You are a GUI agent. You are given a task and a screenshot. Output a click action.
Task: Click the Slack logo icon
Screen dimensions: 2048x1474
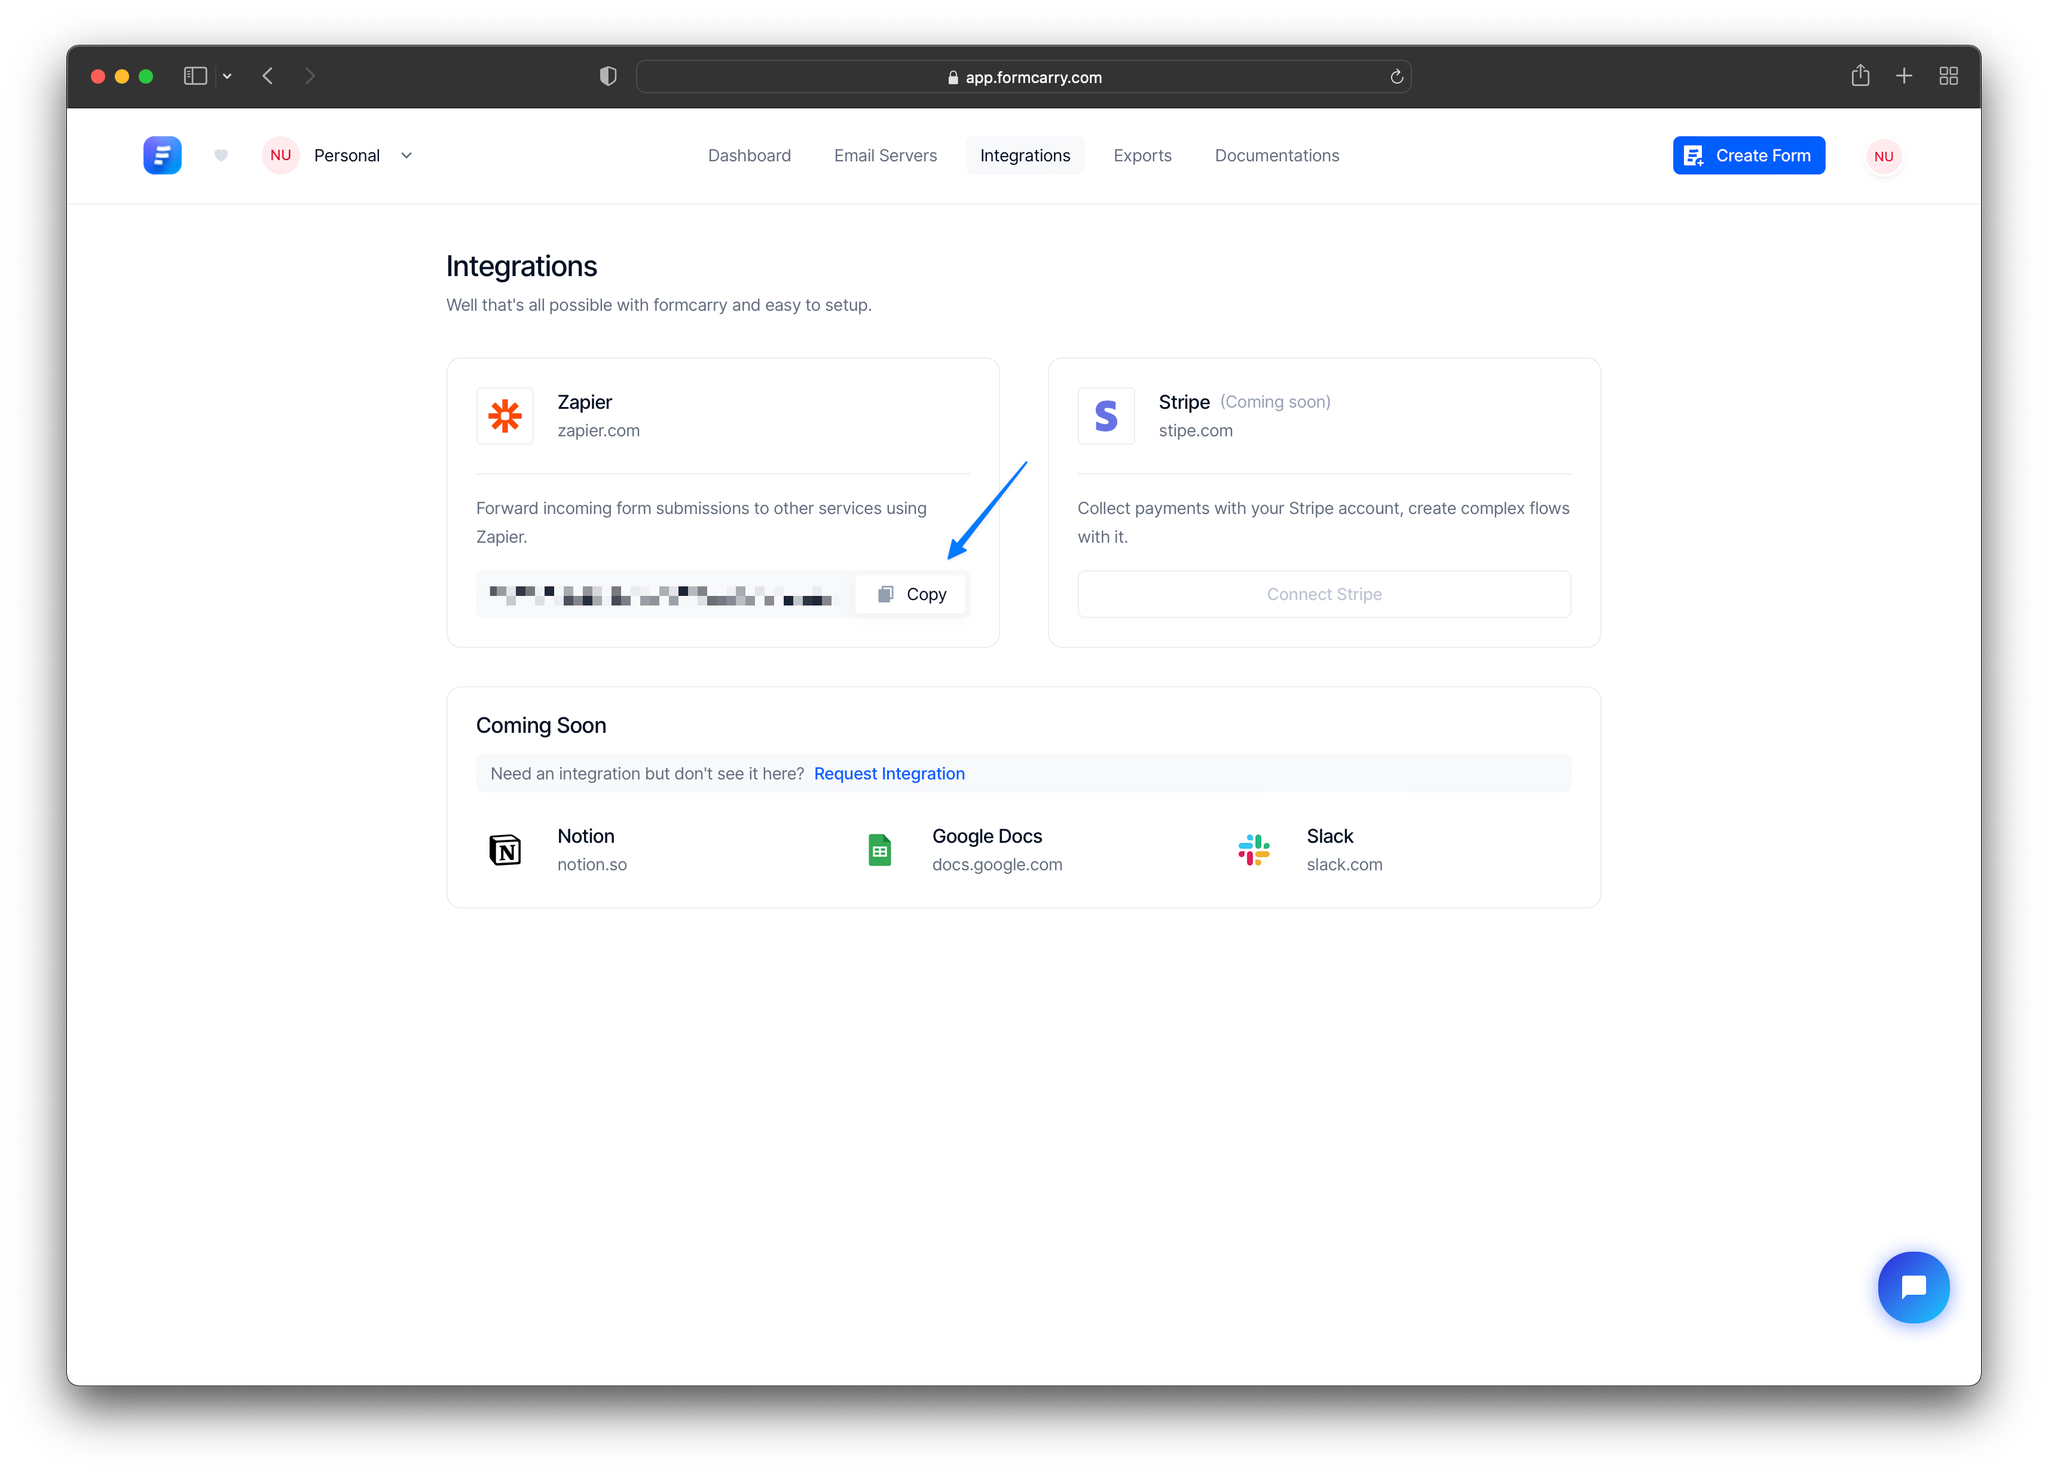click(1254, 850)
